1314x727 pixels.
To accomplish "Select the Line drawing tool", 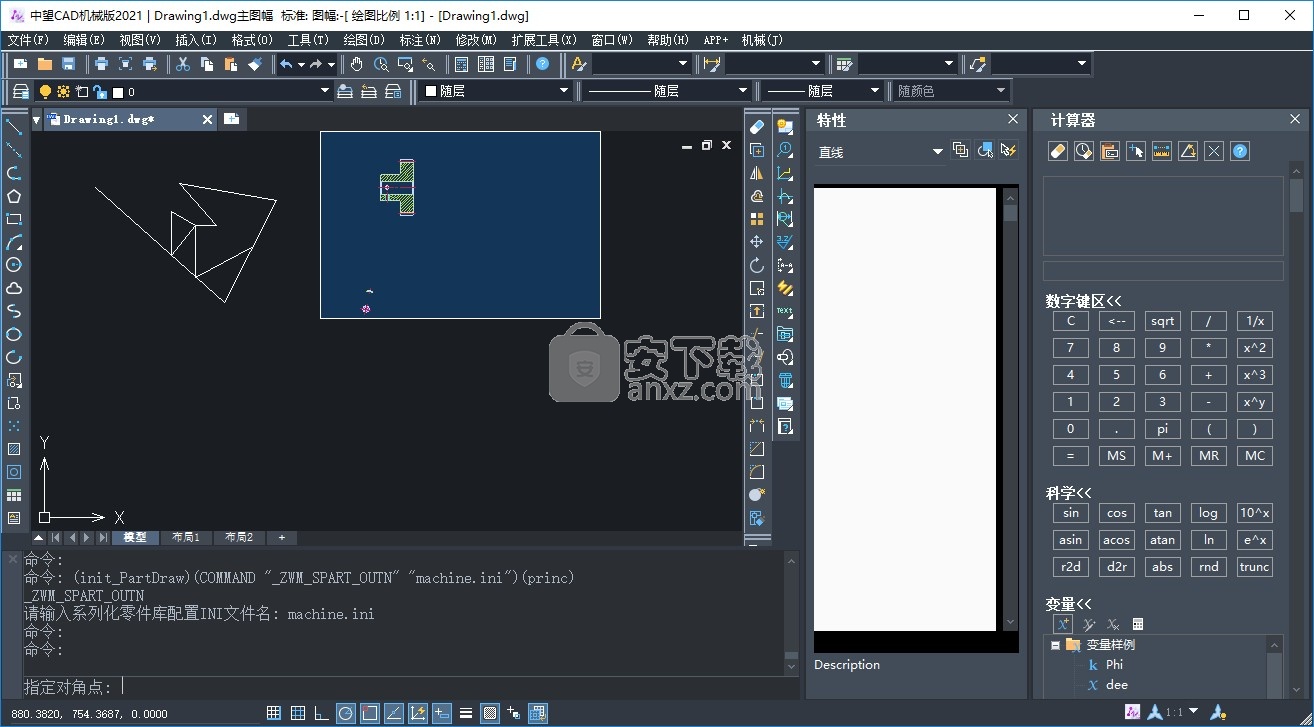I will pos(14,126).
